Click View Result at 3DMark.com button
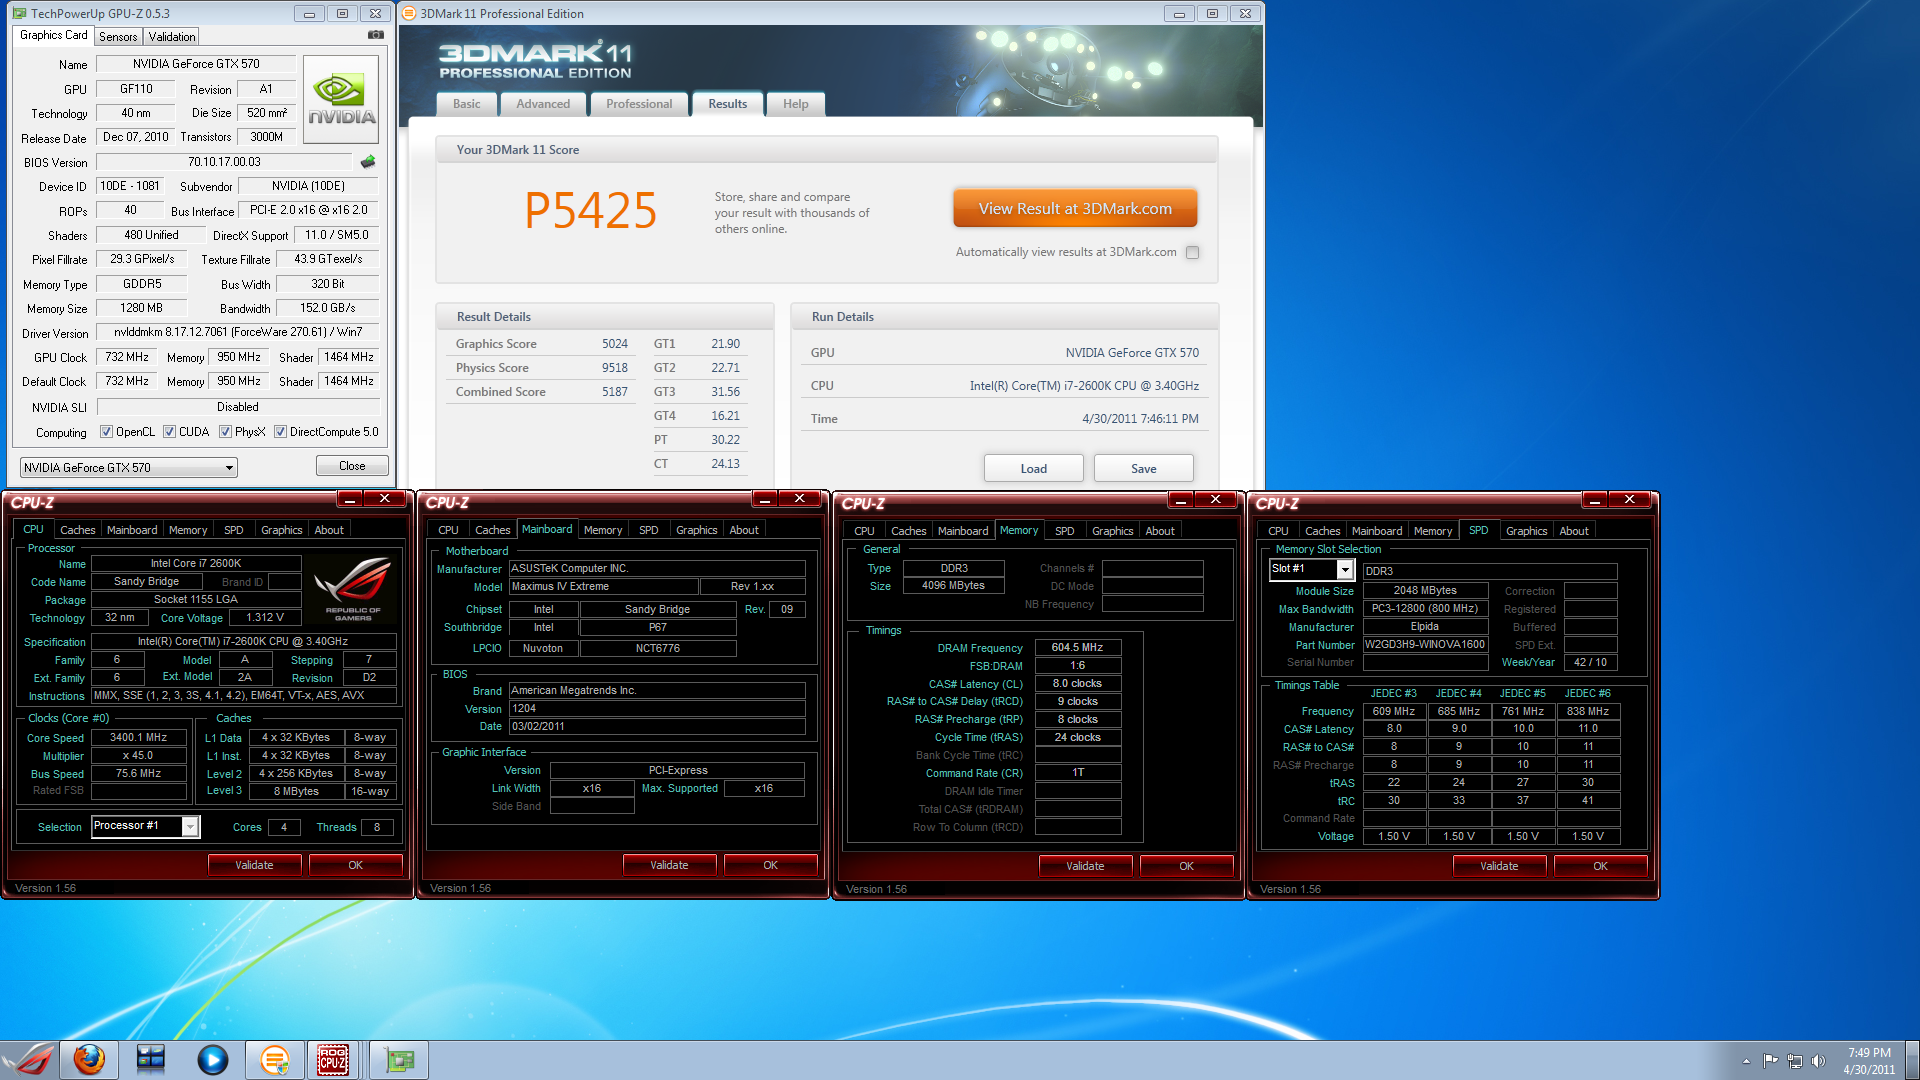Viewport: 1920px width, 1080px height. point(1075,209)
